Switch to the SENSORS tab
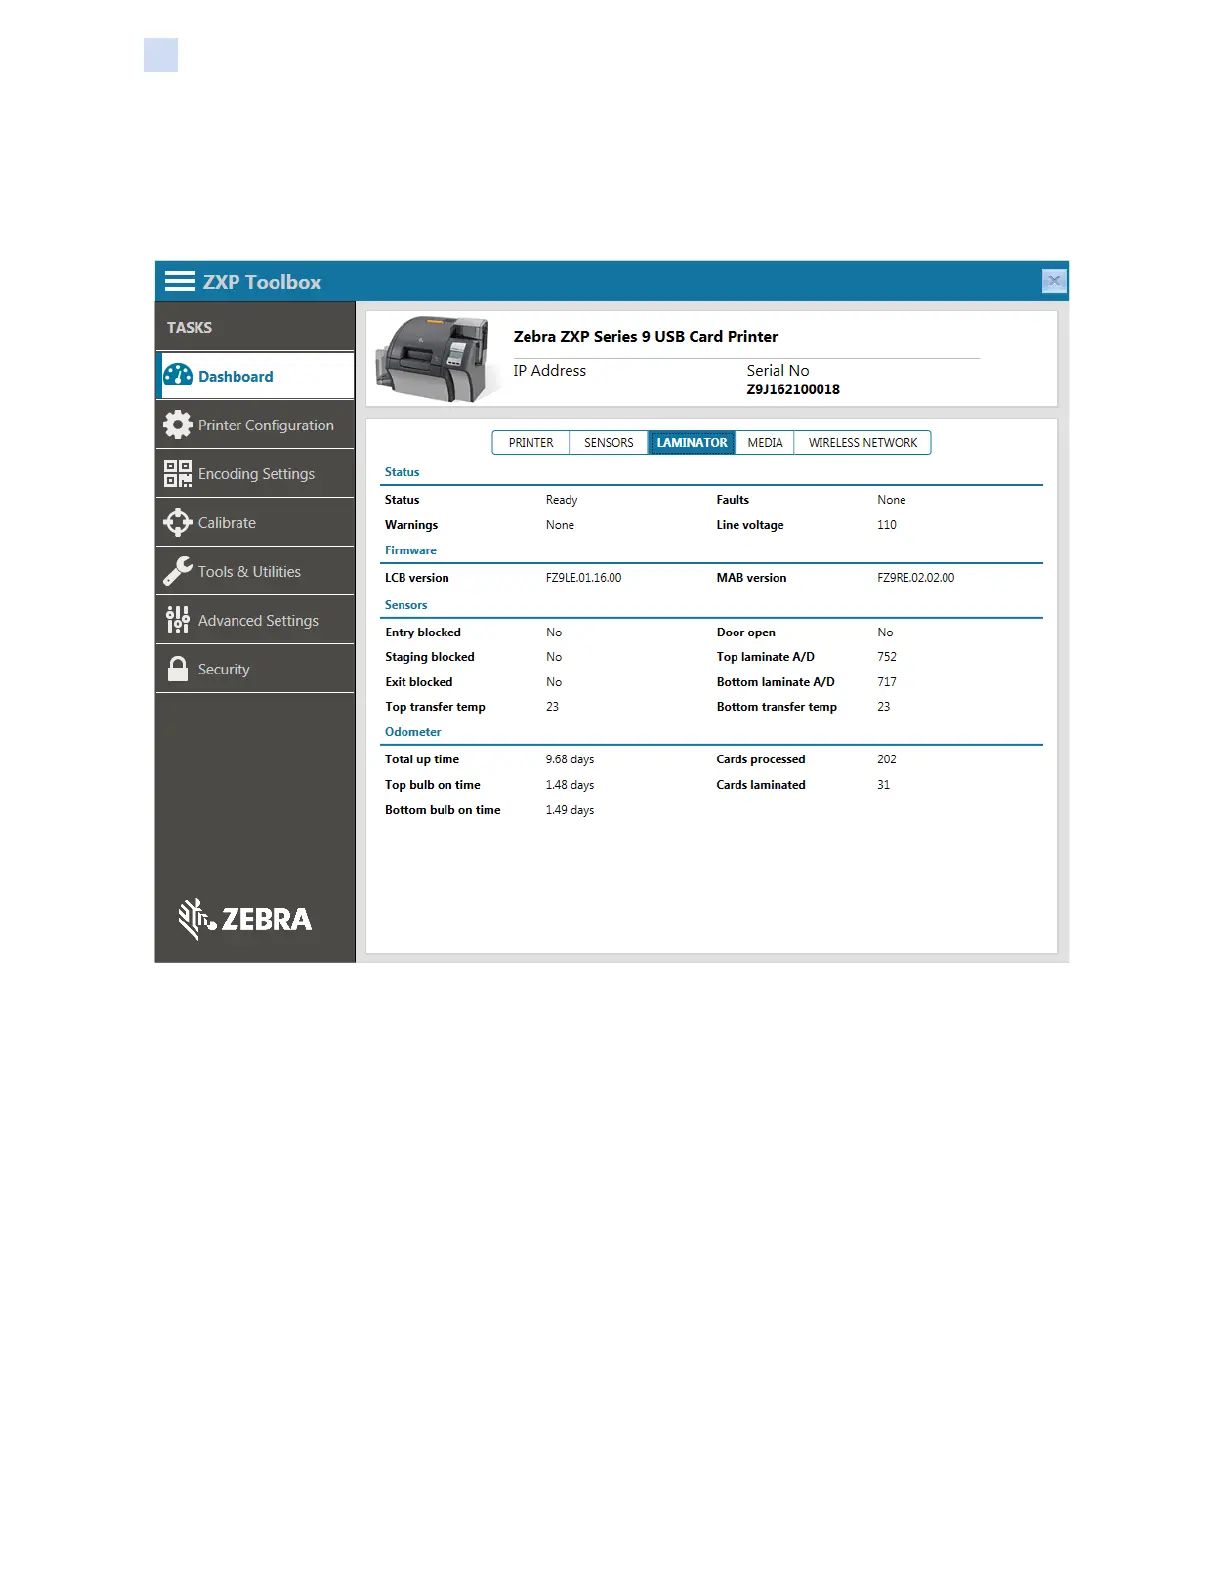The height and width of the screenshot is (1584, 1224). pyautogui.click(x=609, y=443)
